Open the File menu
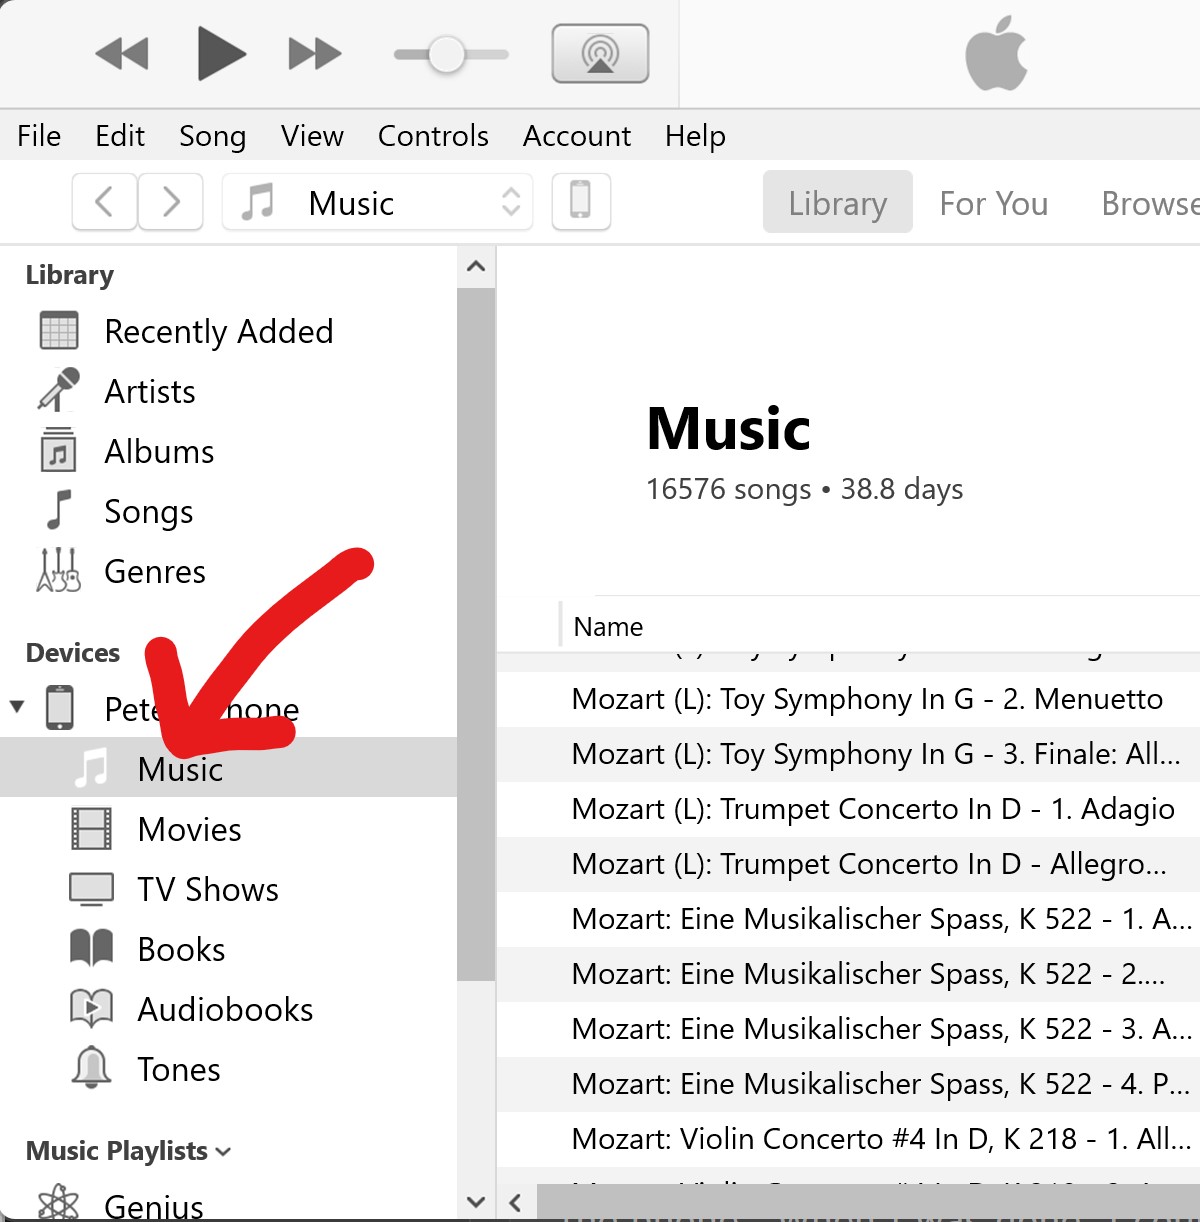Screen dimensions: 1200x1222 pos(39,136)
